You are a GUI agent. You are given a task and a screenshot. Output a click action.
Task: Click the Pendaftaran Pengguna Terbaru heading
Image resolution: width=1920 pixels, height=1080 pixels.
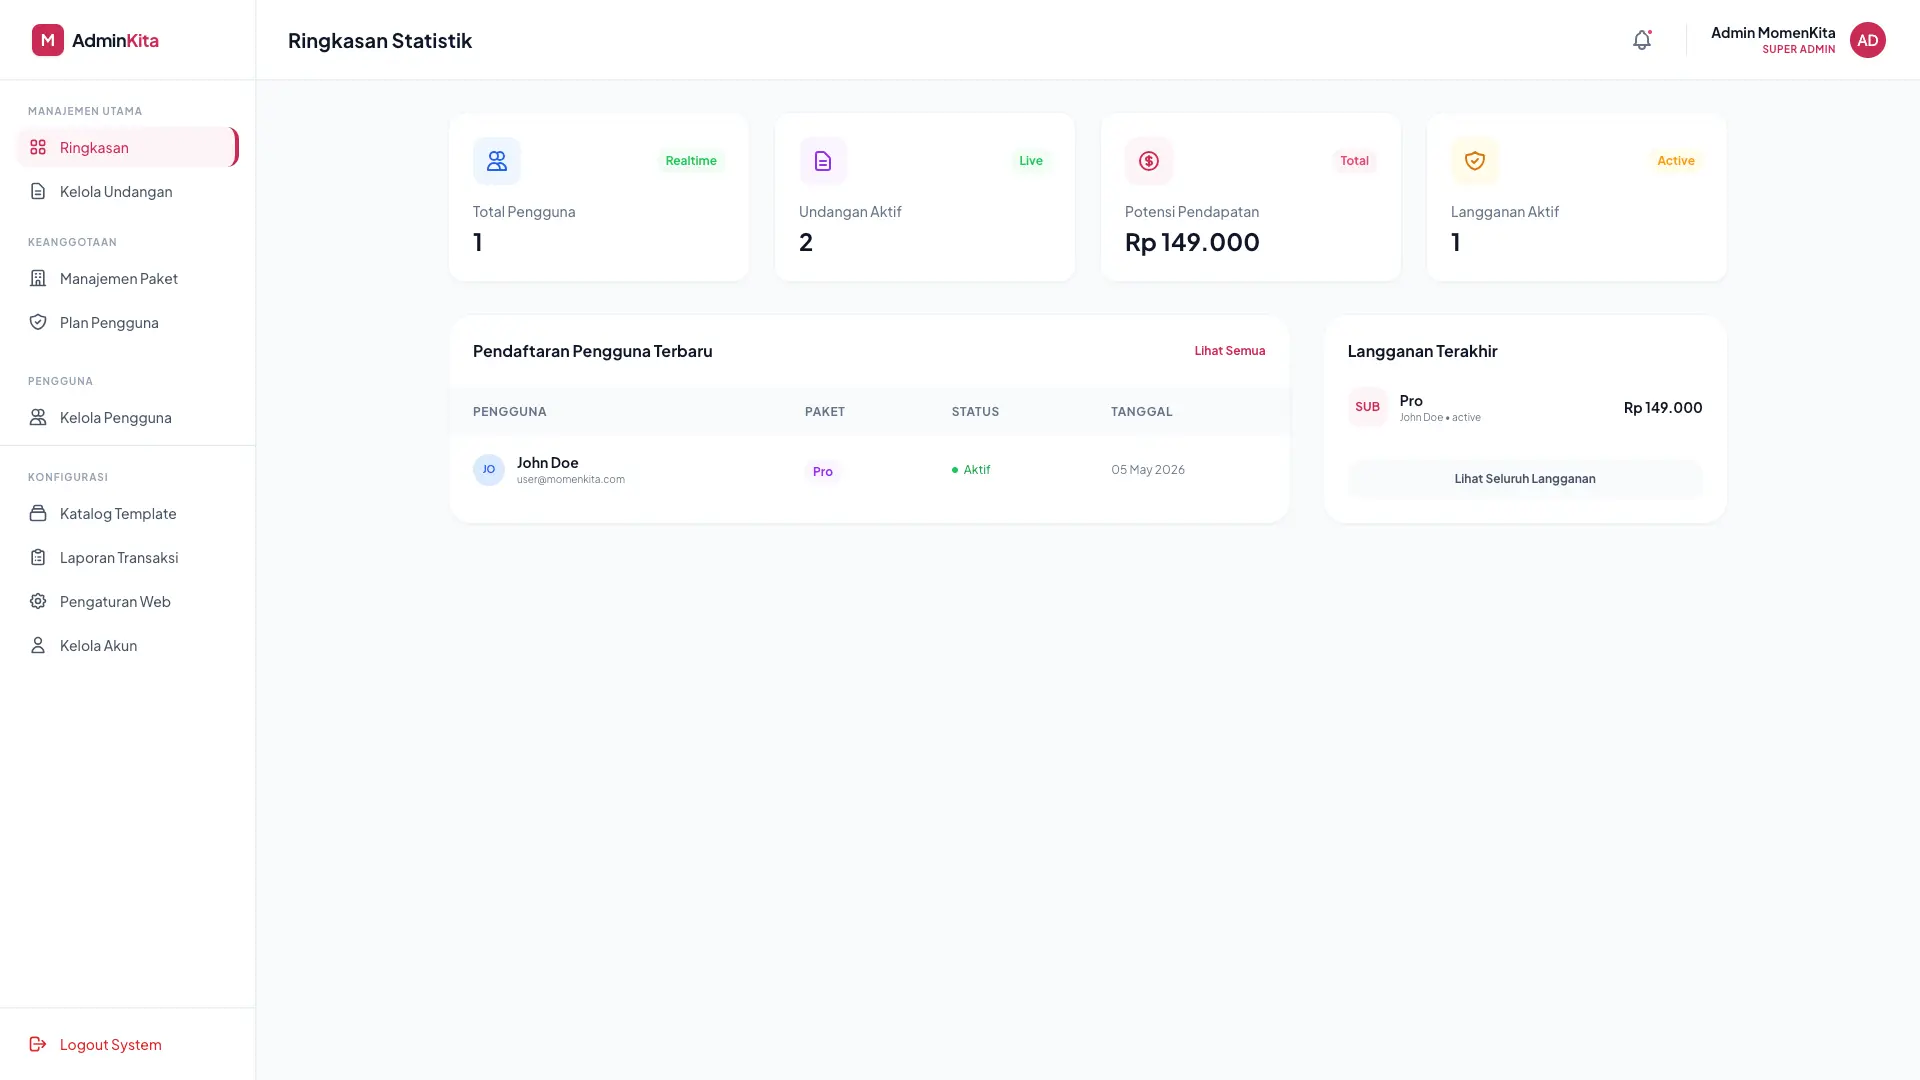(593, 351)
